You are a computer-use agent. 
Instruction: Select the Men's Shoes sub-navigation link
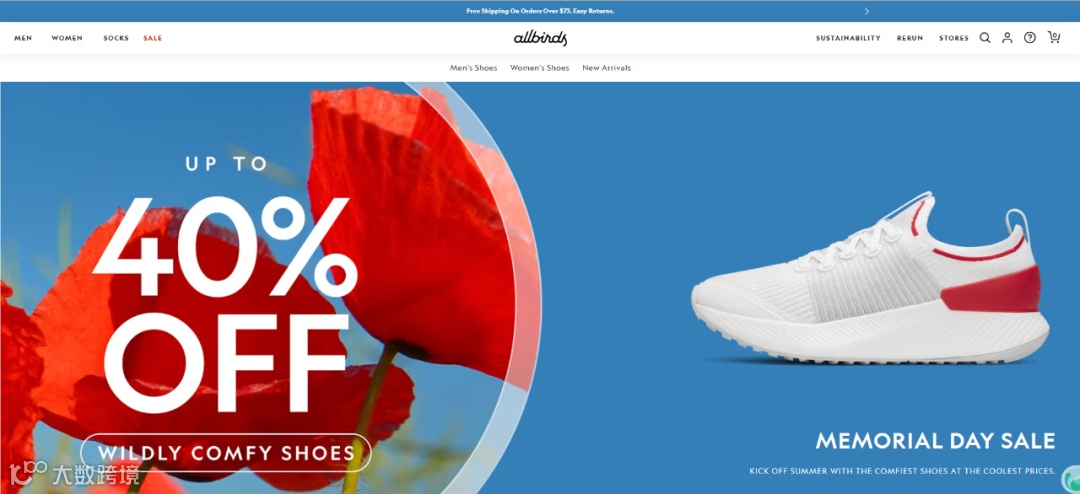[474, 68]
